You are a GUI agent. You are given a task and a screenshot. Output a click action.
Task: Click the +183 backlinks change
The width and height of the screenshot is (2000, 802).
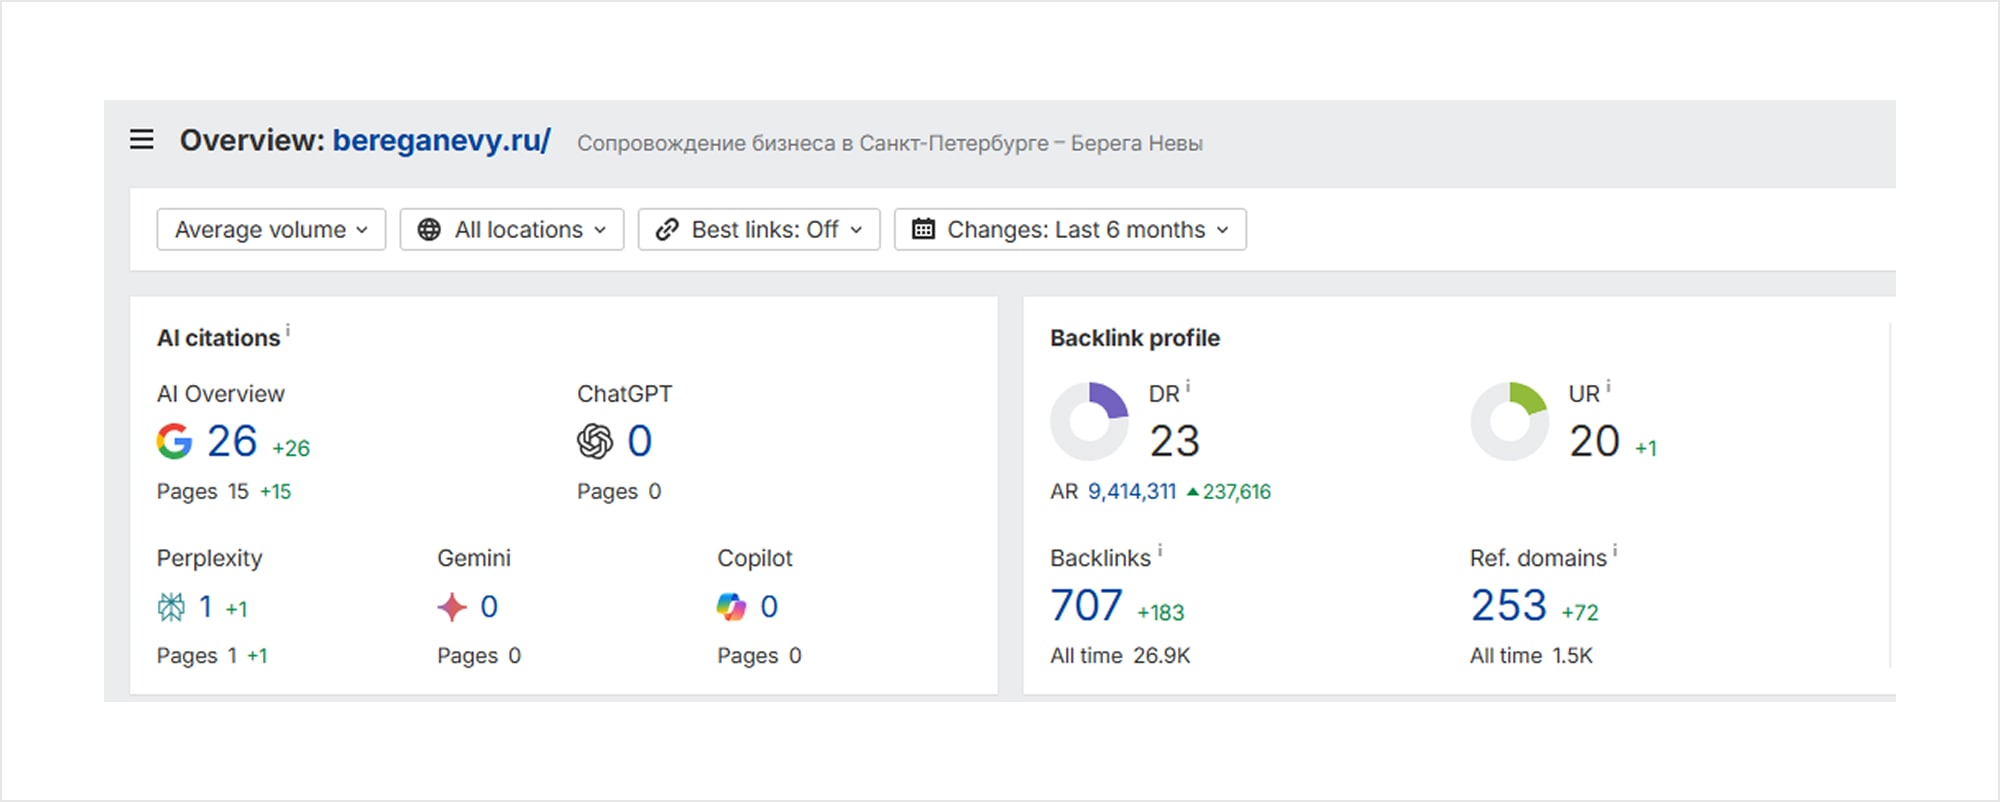pos(1160,613)
